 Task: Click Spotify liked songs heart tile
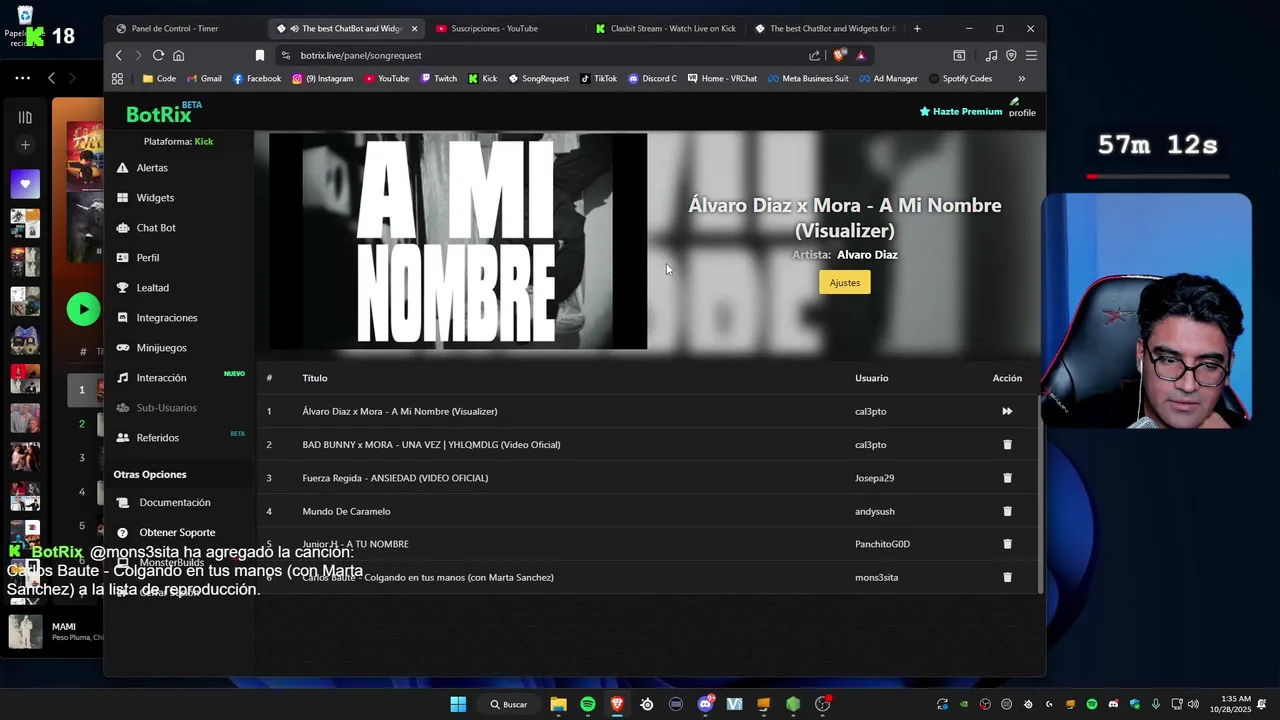pyautogui.click(x=25, y=184)
